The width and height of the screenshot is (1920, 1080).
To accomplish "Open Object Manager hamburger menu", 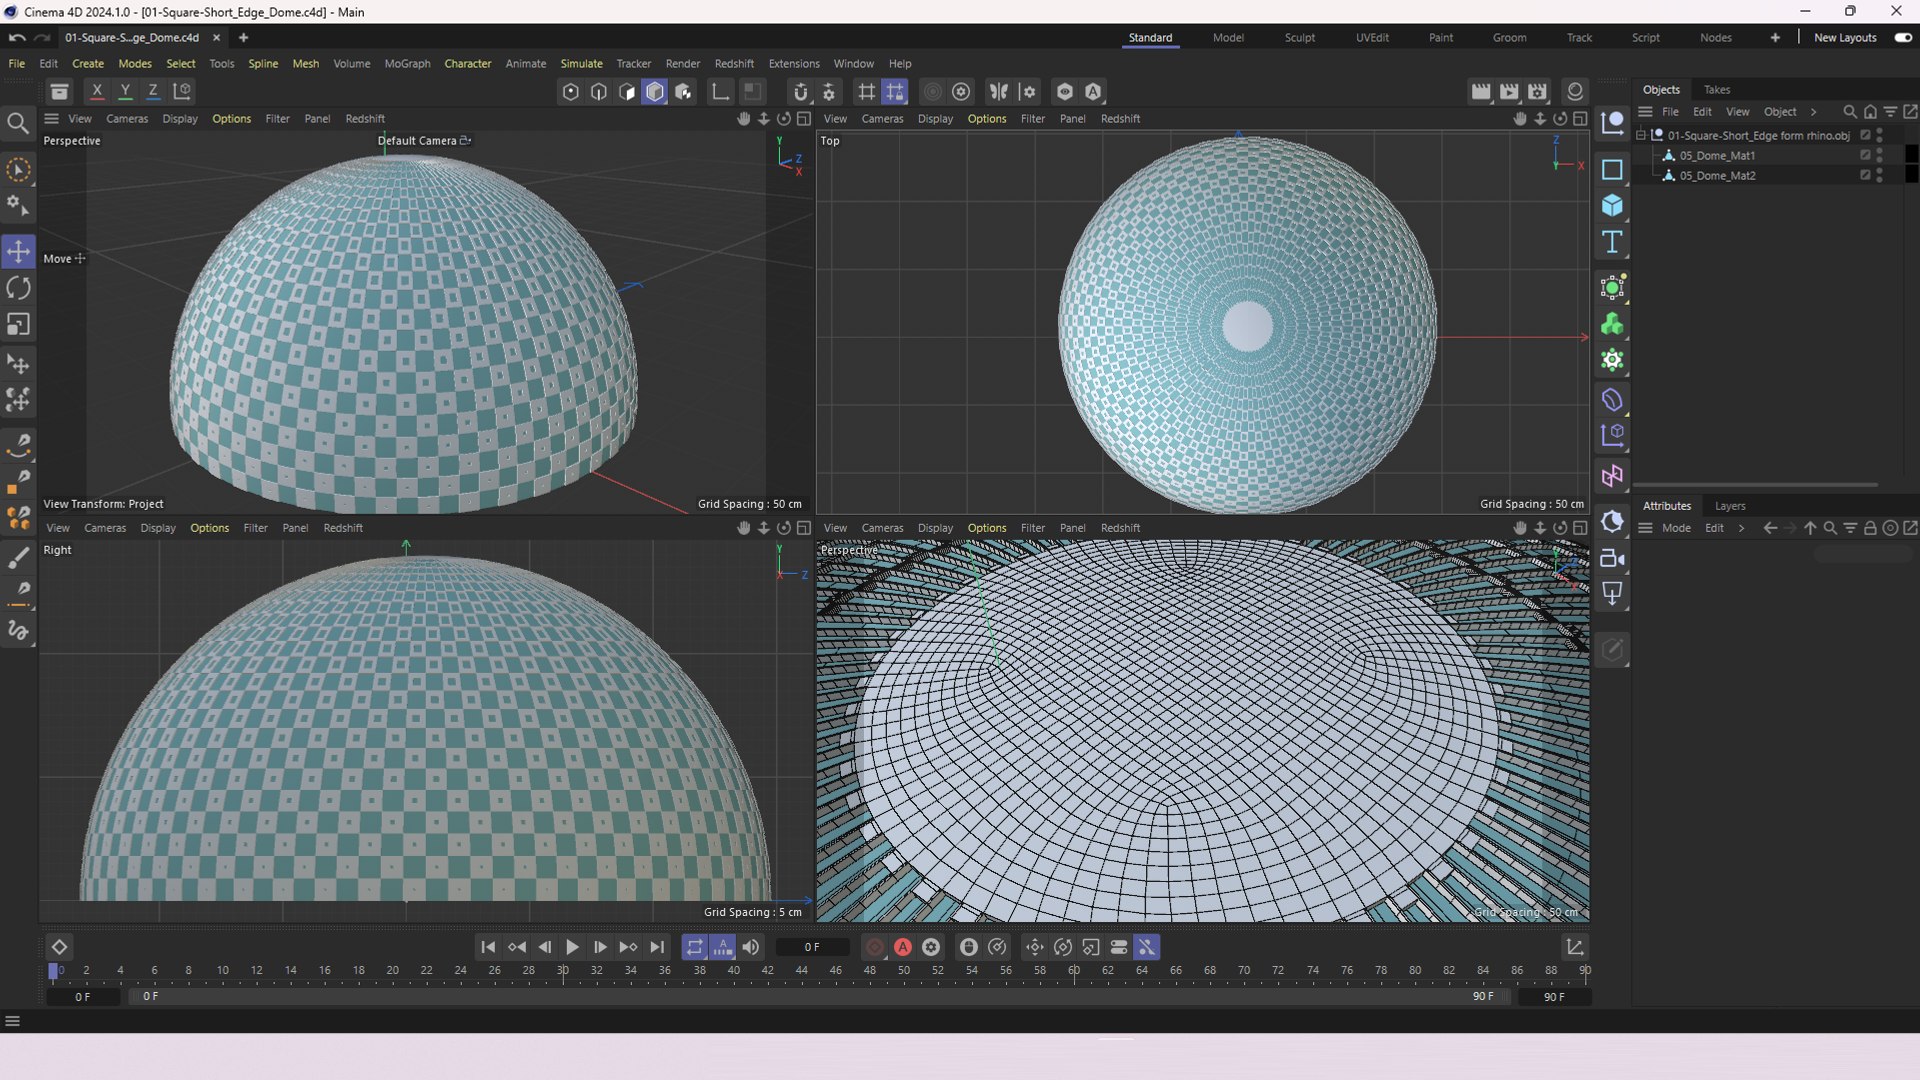I will 1645,112.
